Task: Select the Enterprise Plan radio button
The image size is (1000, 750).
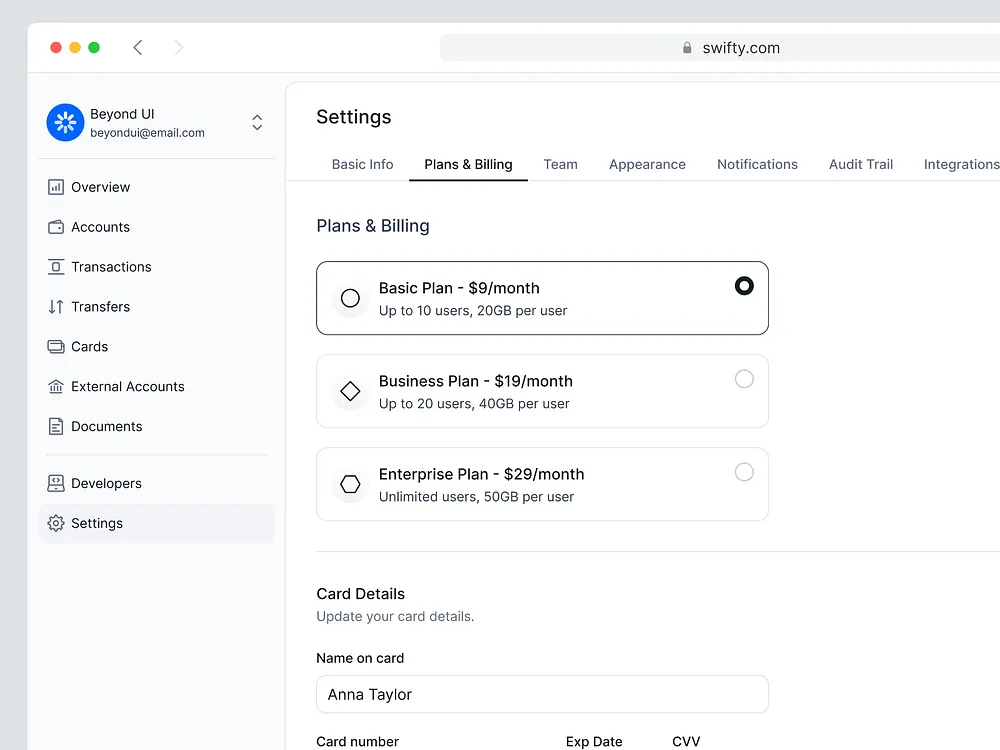Action: [744, 471]
